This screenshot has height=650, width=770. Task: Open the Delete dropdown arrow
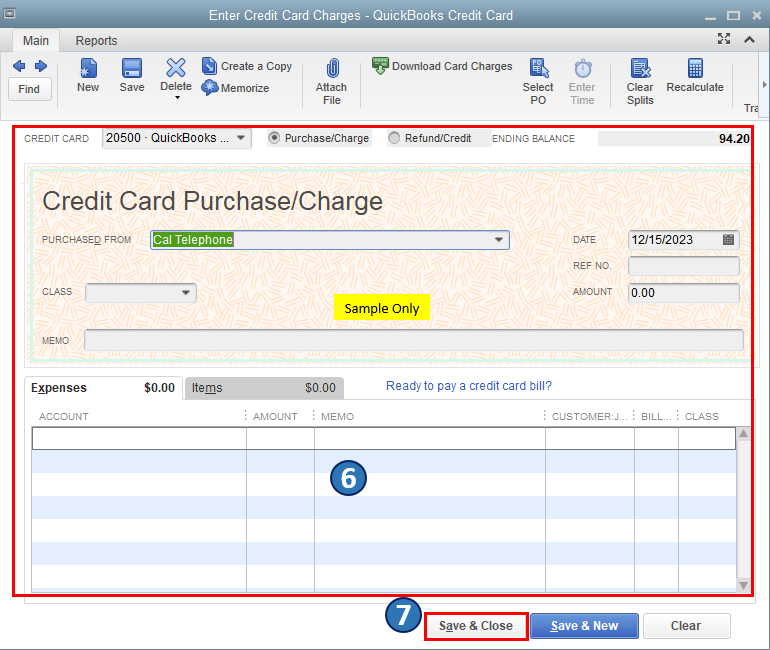click(177, 98)
